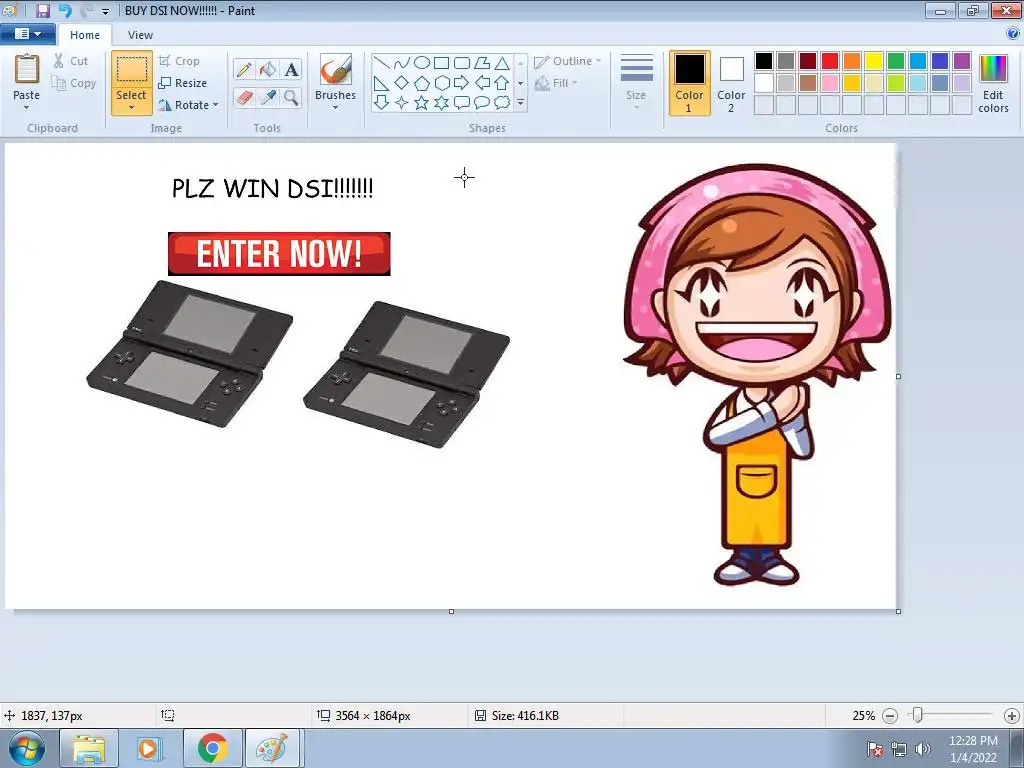1024x768 pixels.
Task: Choose the Line shape
Action: pyautogui.click(x=381, y=63)
